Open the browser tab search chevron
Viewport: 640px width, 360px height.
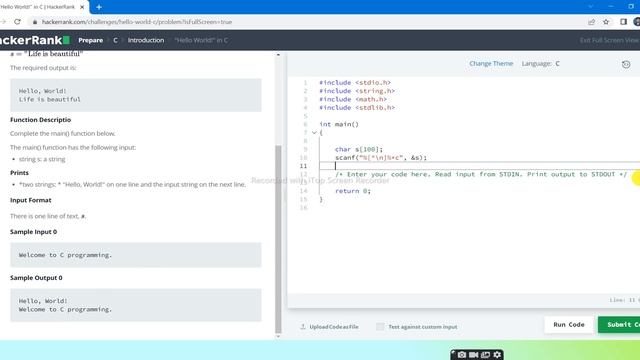pyautogui.click(x=591, y=7)
